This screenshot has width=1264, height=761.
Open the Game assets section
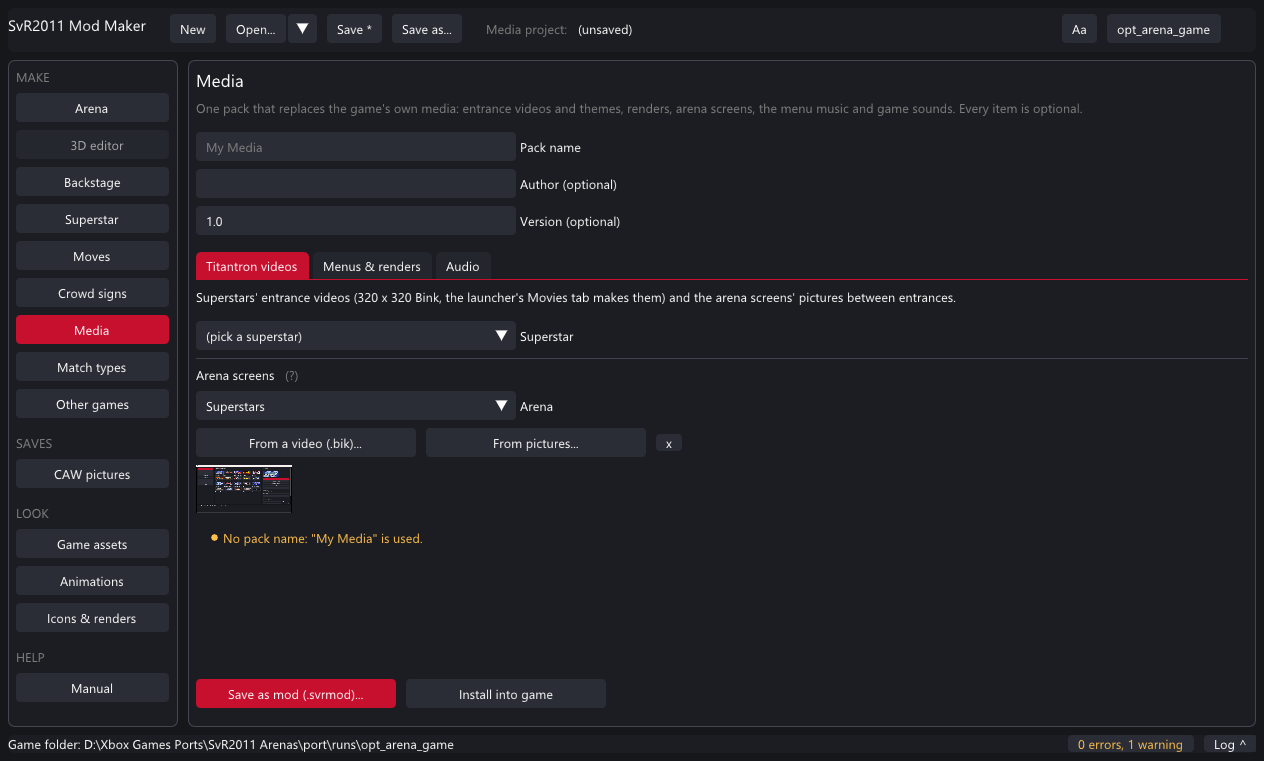click(x=92, y=544)
